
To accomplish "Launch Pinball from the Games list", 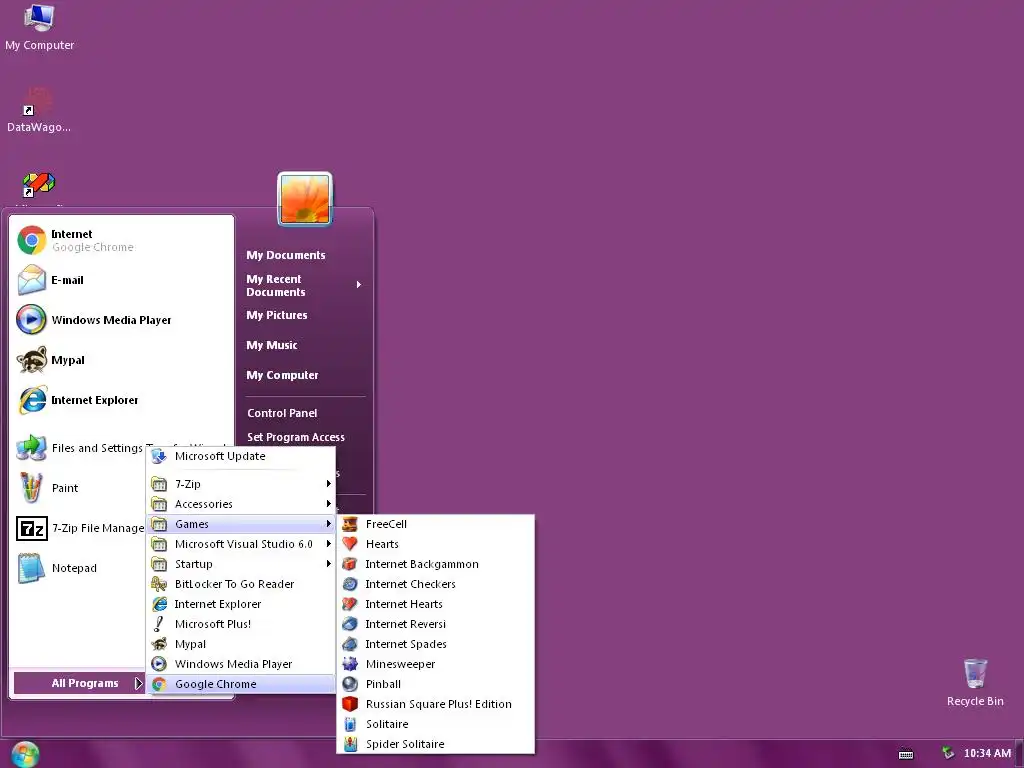I will click(x=436, y=684).
